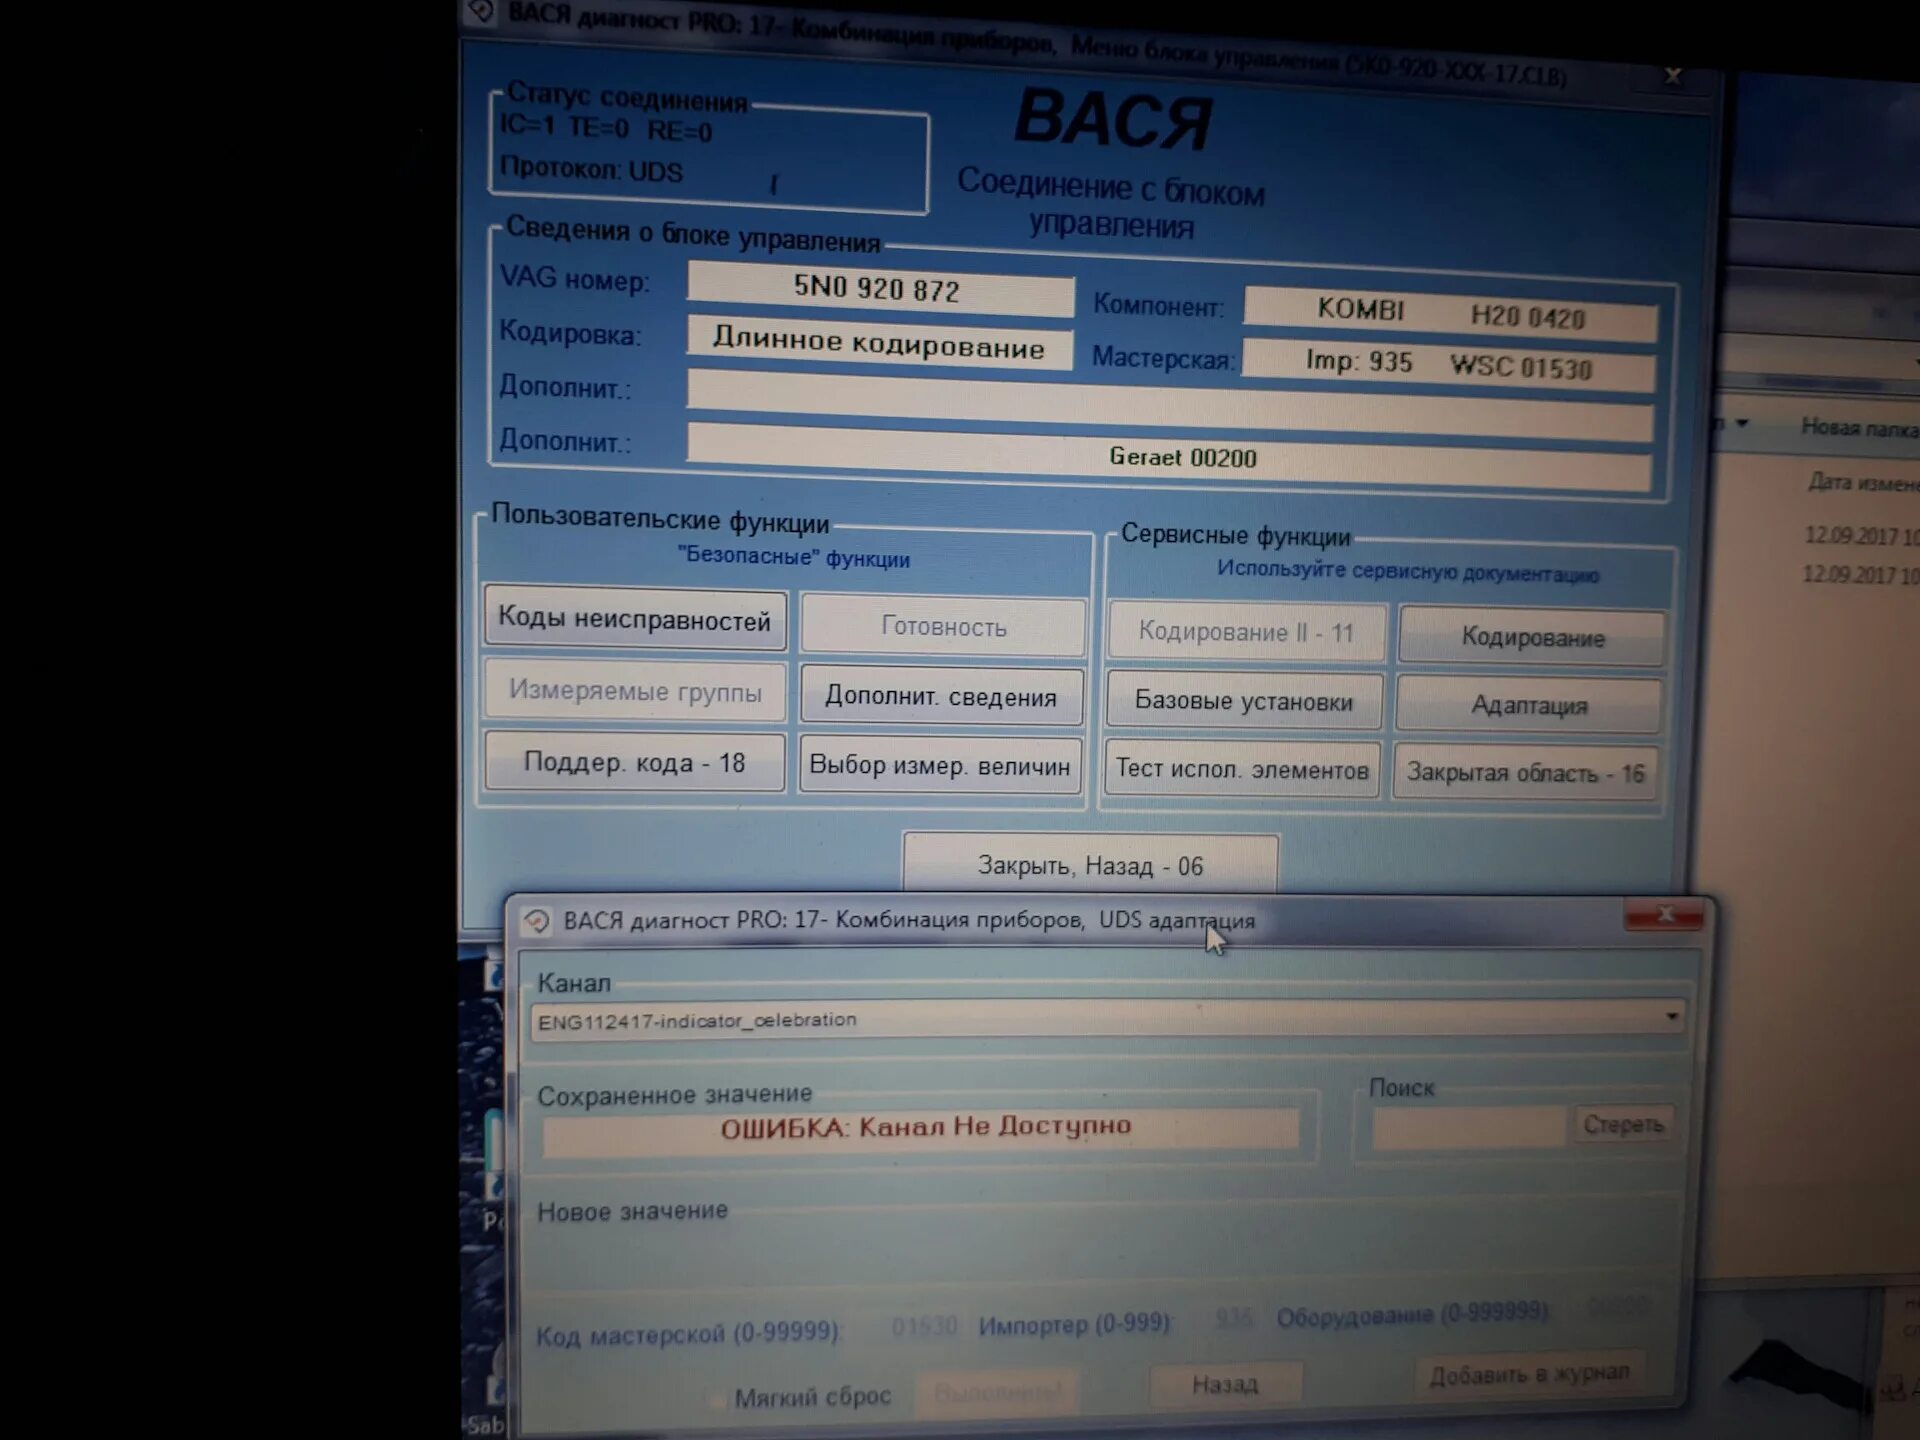1920x1440 pixels.
Task: Run Тест испол. элементов
Action: click(1242, 769)
